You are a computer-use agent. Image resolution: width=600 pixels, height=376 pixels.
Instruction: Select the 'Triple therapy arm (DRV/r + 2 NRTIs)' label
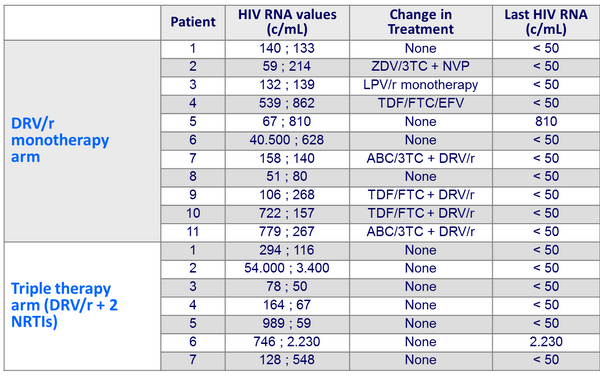(x=64, y=305)
